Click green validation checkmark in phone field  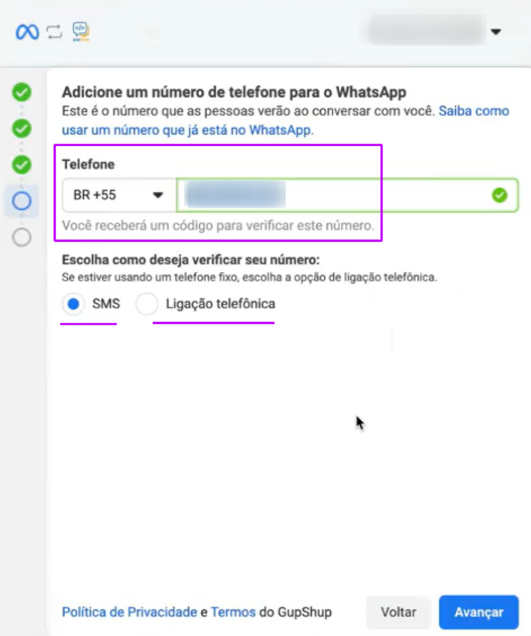click(499, 195)
